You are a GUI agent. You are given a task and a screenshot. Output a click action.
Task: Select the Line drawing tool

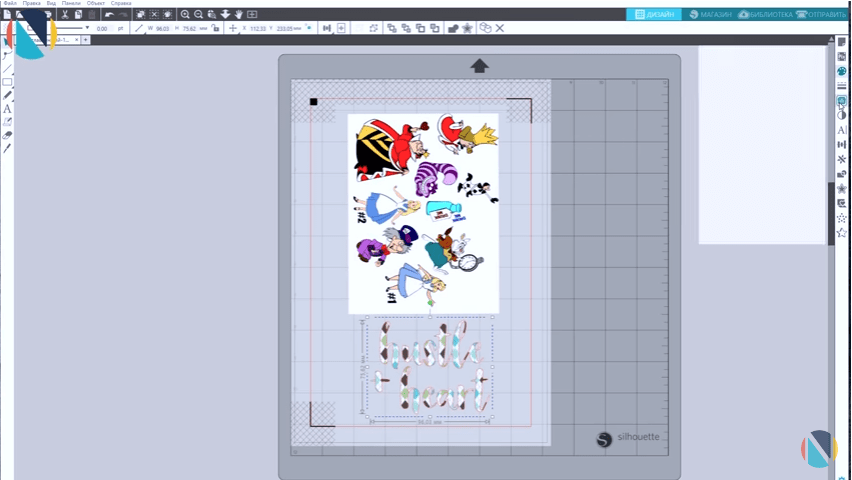pos(7,68)
